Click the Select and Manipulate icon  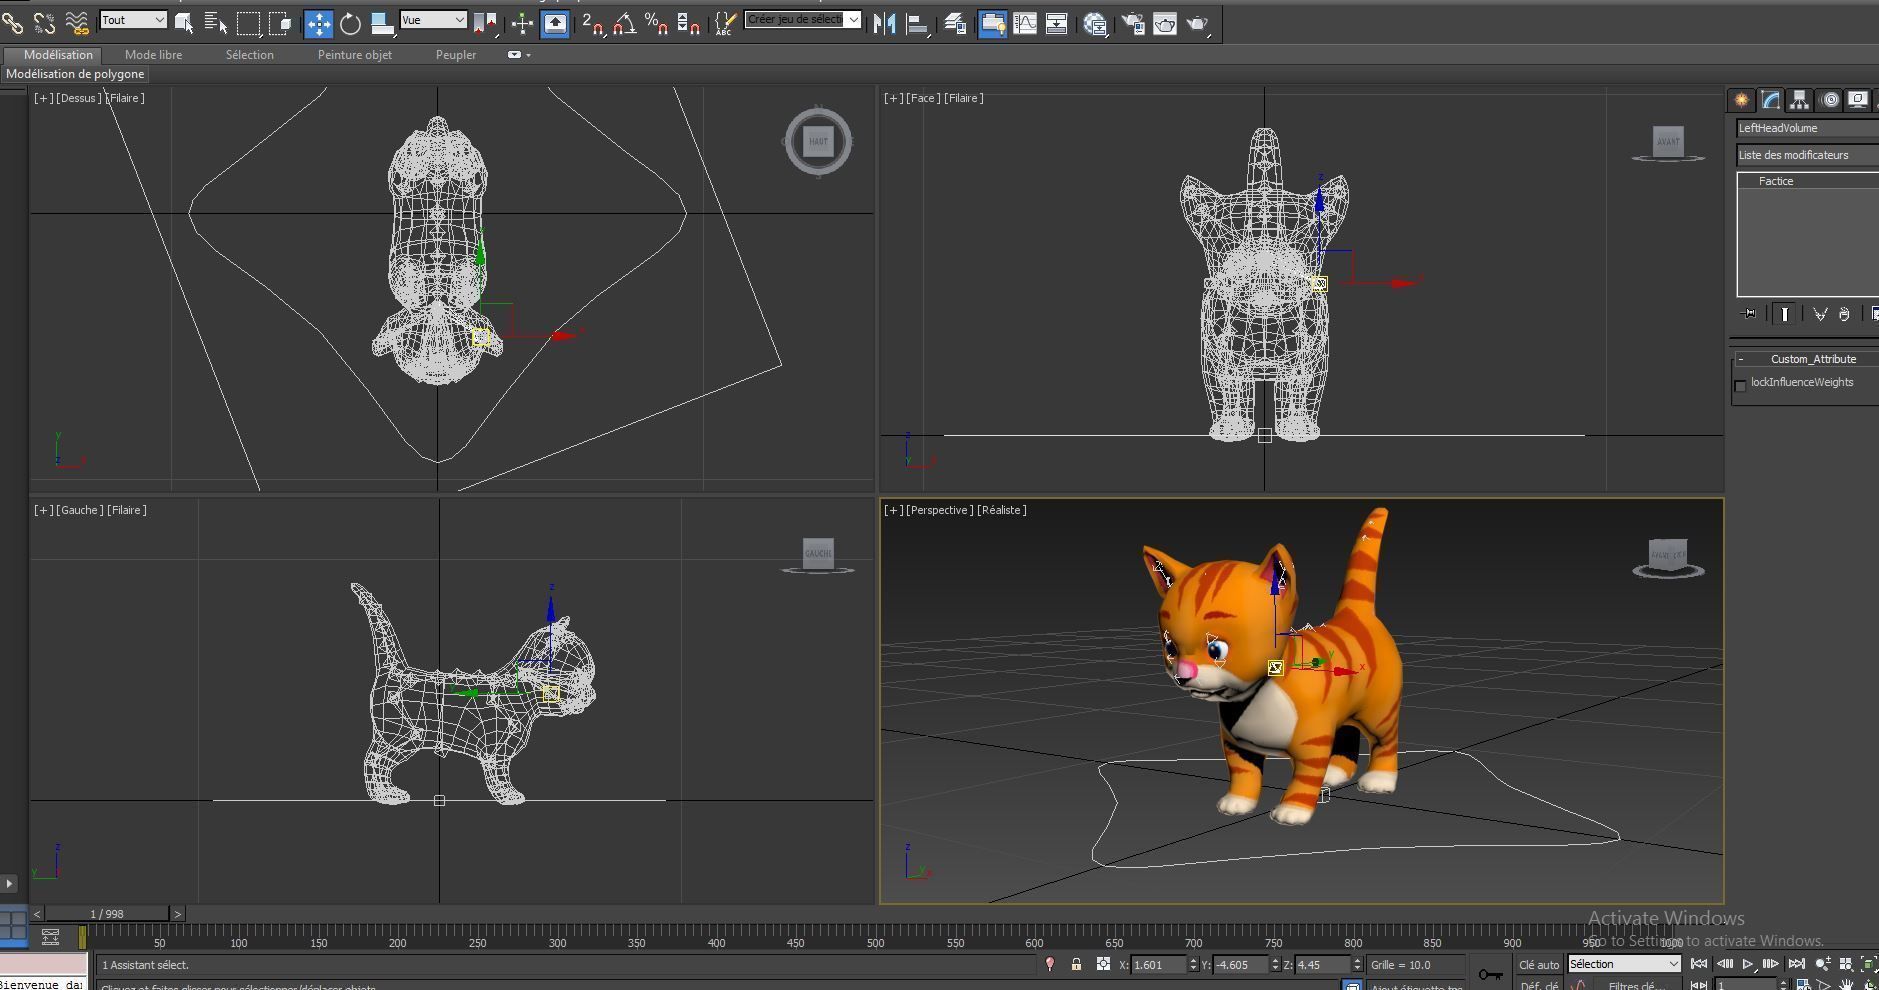[522, 23]
